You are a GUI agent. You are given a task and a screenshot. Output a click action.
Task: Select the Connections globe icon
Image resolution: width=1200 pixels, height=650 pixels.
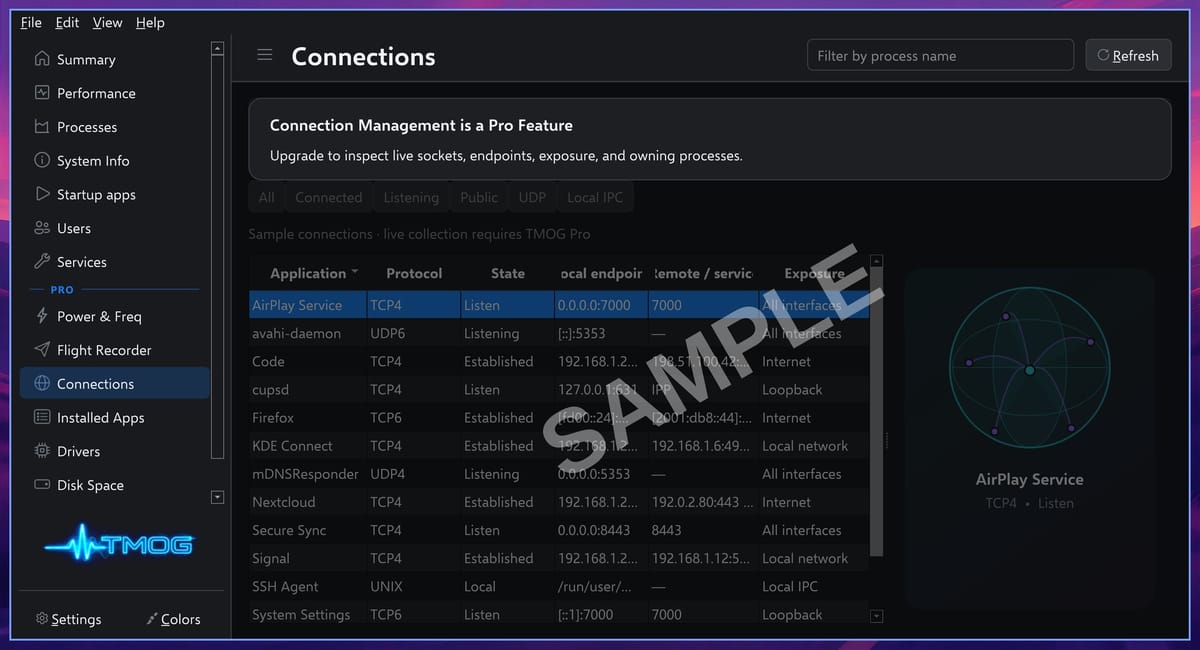click(42, 383)
